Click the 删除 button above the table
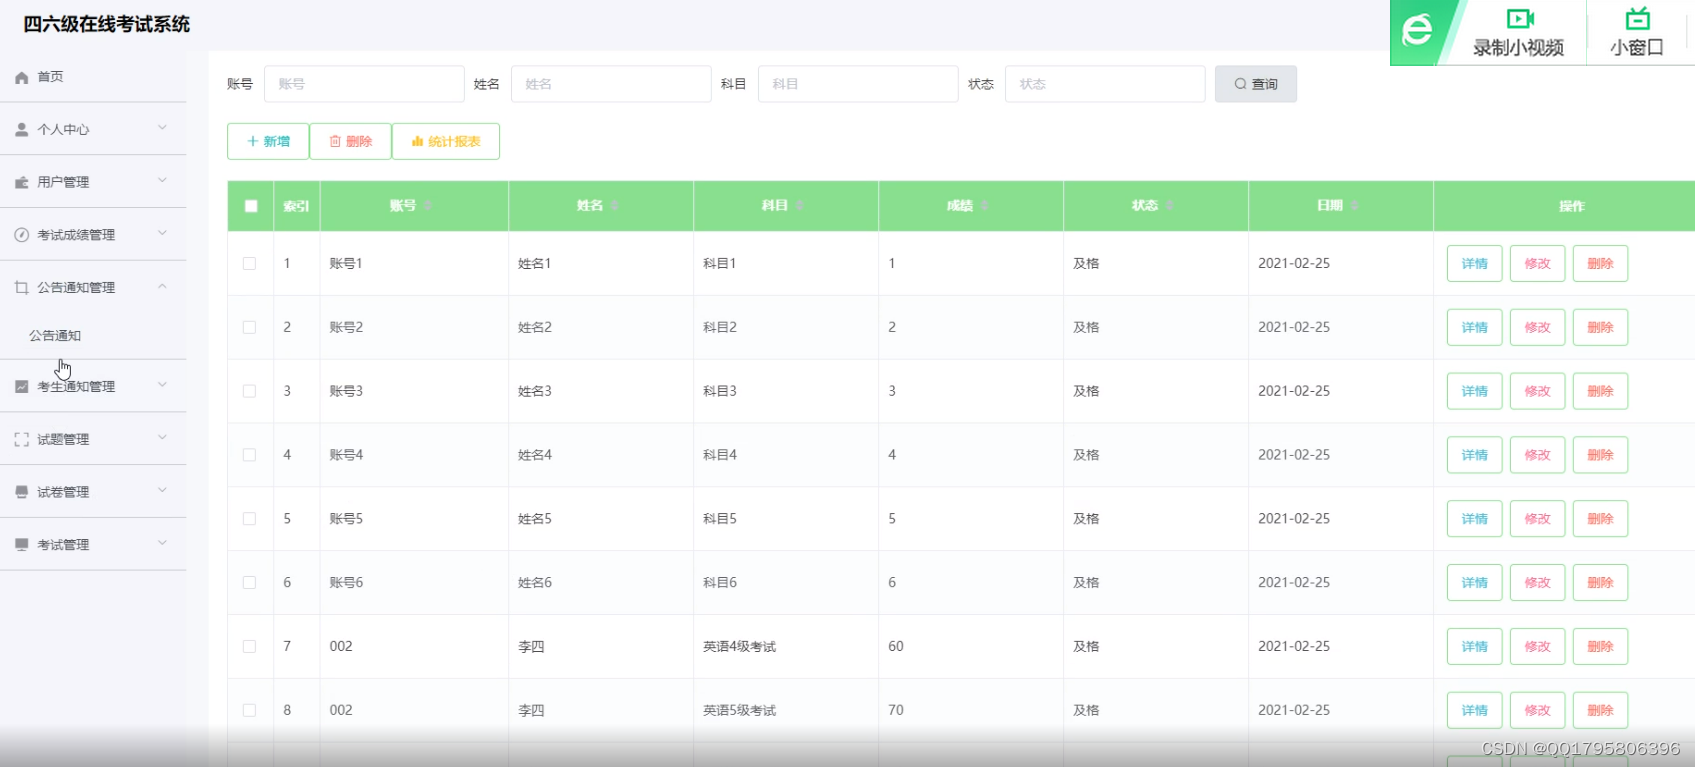1695x767 pixels. tap(350, 141)
